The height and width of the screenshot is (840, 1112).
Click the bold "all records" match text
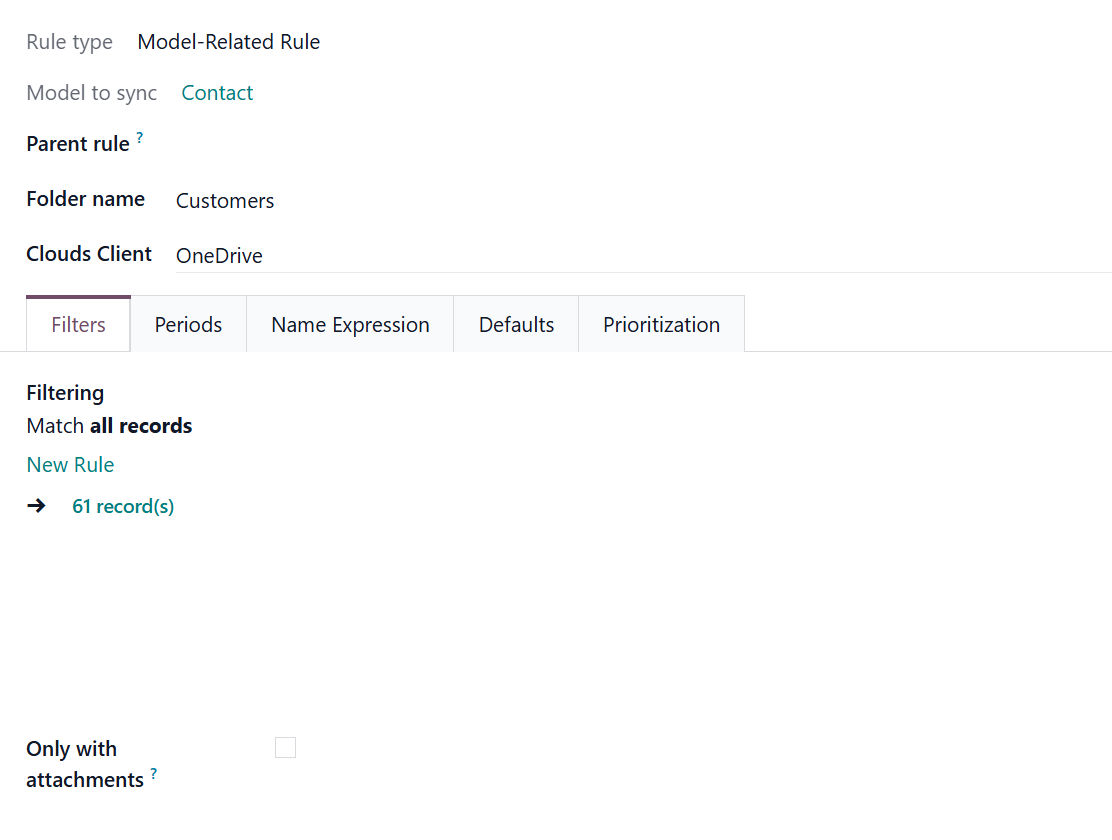141,426
